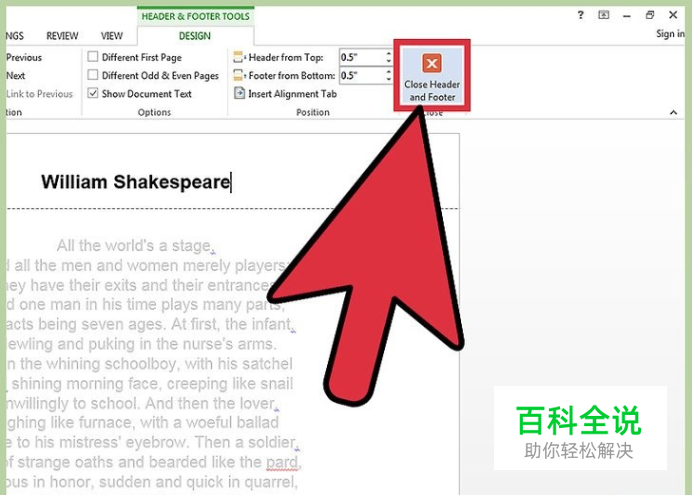
Task: Go to Next header section
Action: 15,75
